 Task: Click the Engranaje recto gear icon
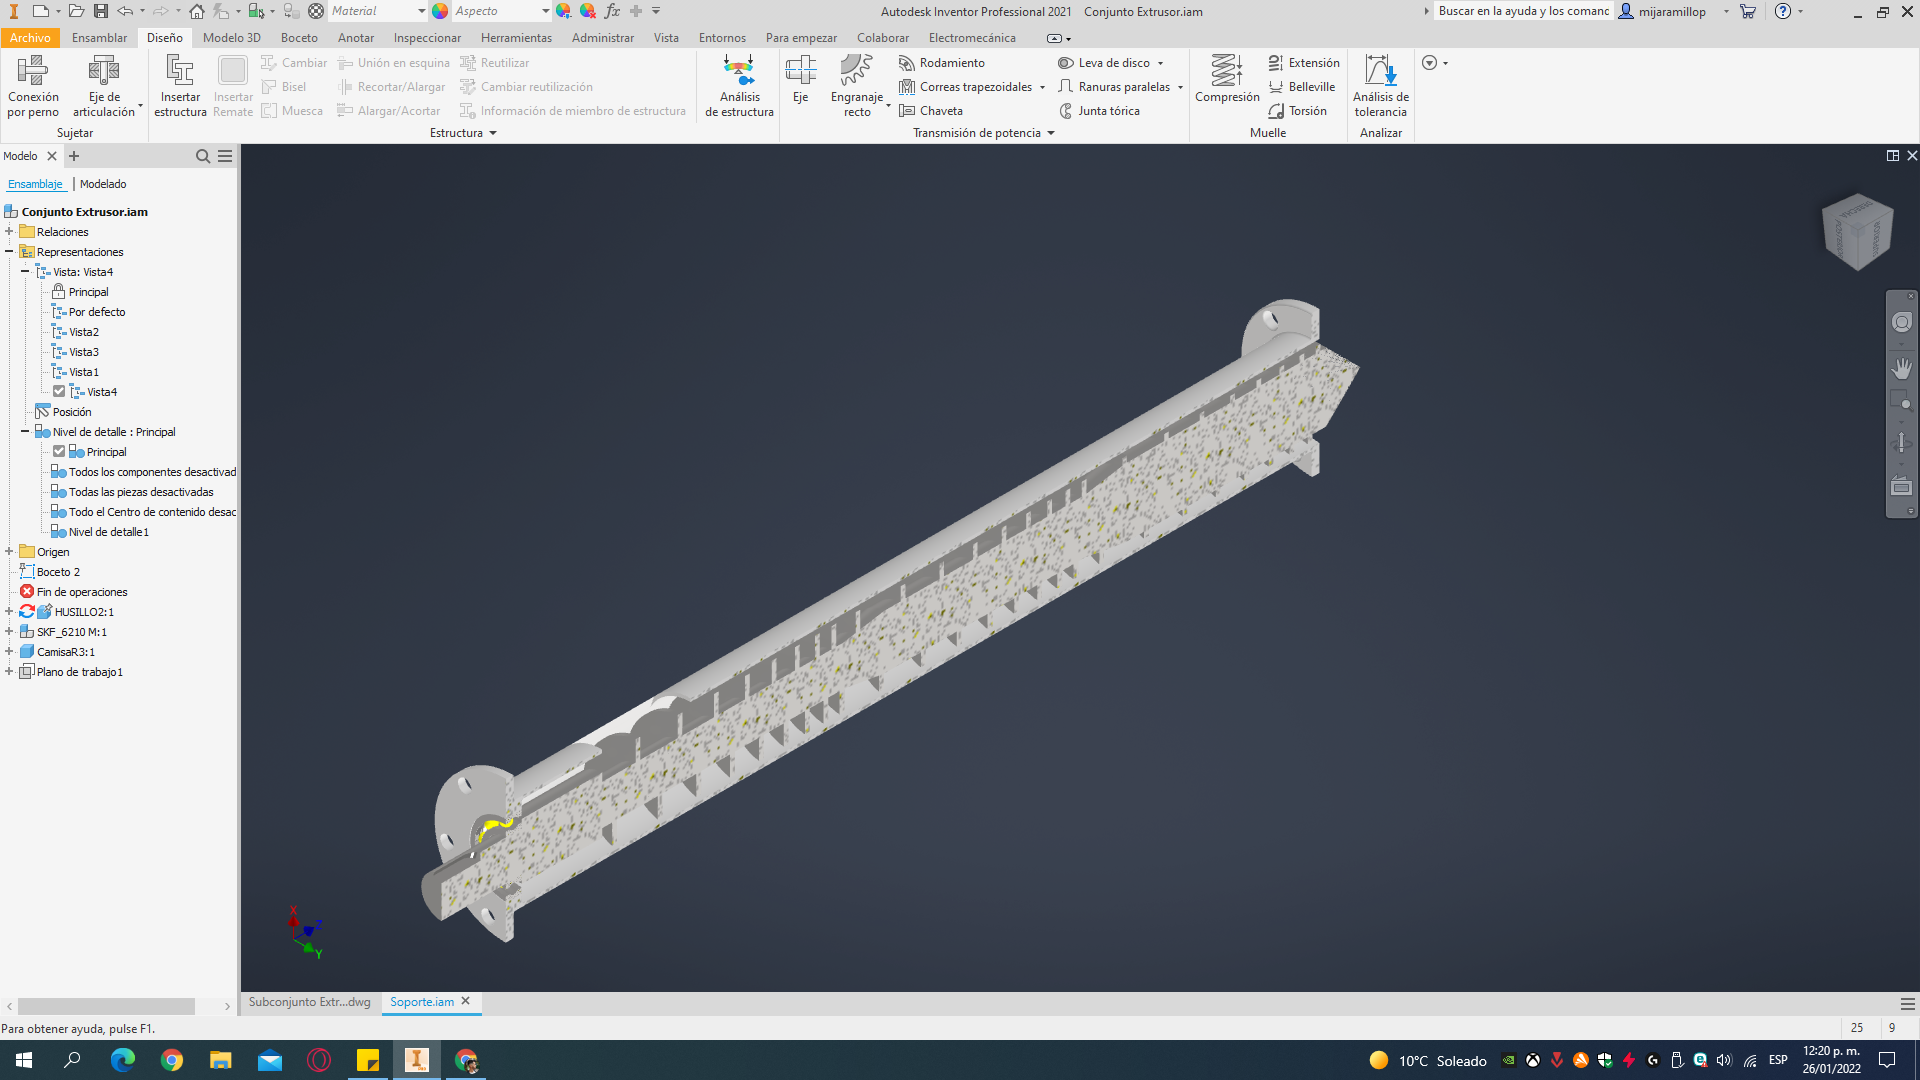[x=856, y=70]
